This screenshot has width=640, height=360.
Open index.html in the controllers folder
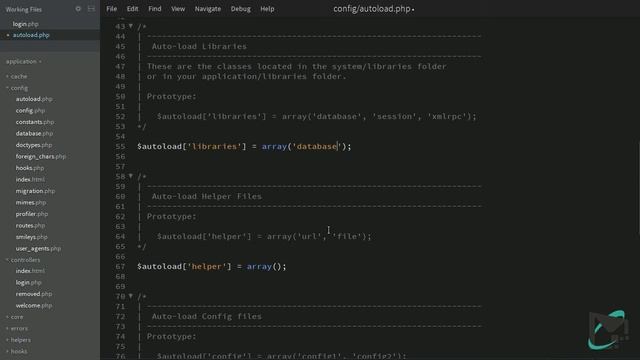point(30,271)
